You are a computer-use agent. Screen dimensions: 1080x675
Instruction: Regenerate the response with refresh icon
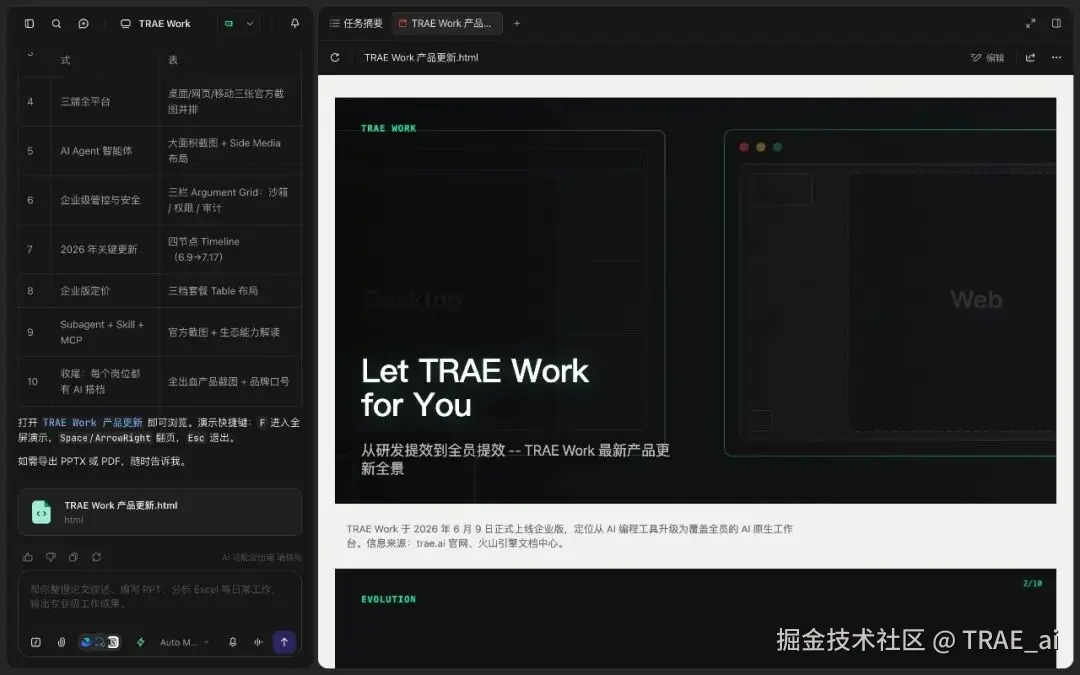pyautogui.click(x=96, y=557)
